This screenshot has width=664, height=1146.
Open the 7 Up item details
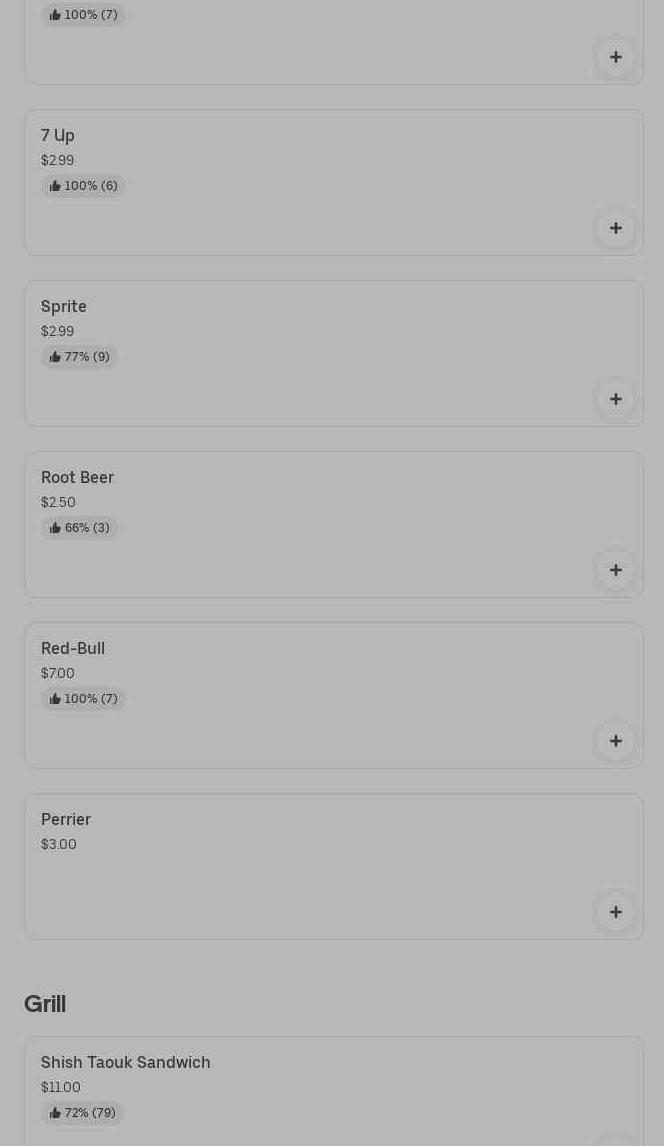tap(58, 135)
